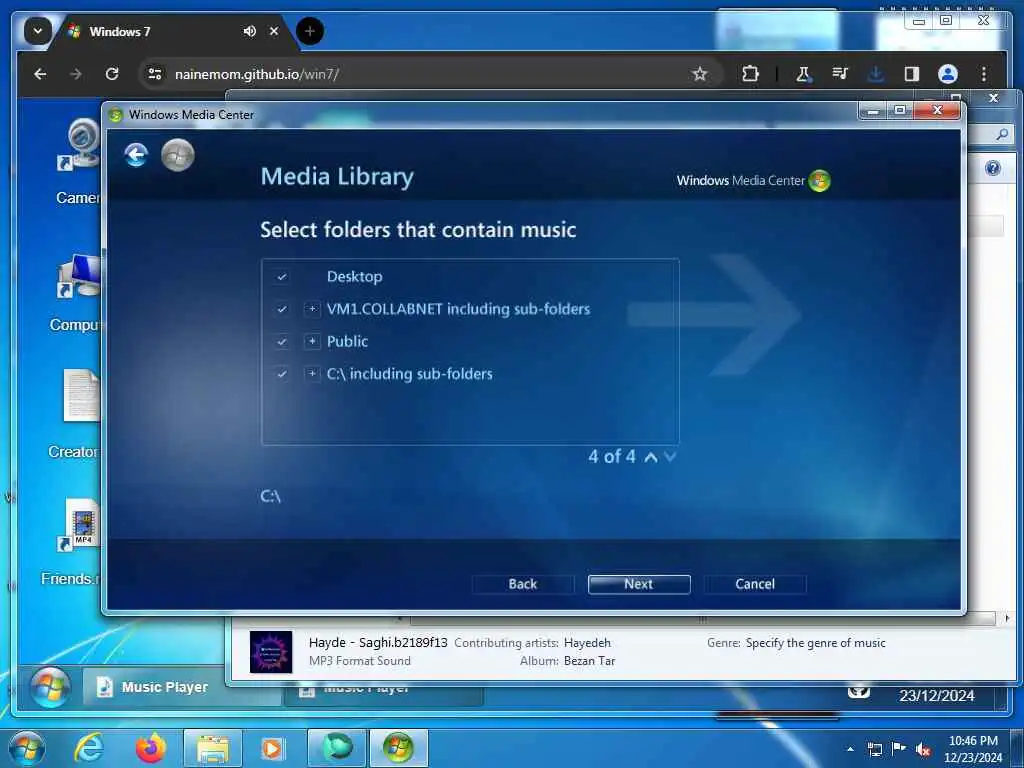Mute the Windows 7 tab audio icon
1024x768 pixels.
[x=249, y=31]
